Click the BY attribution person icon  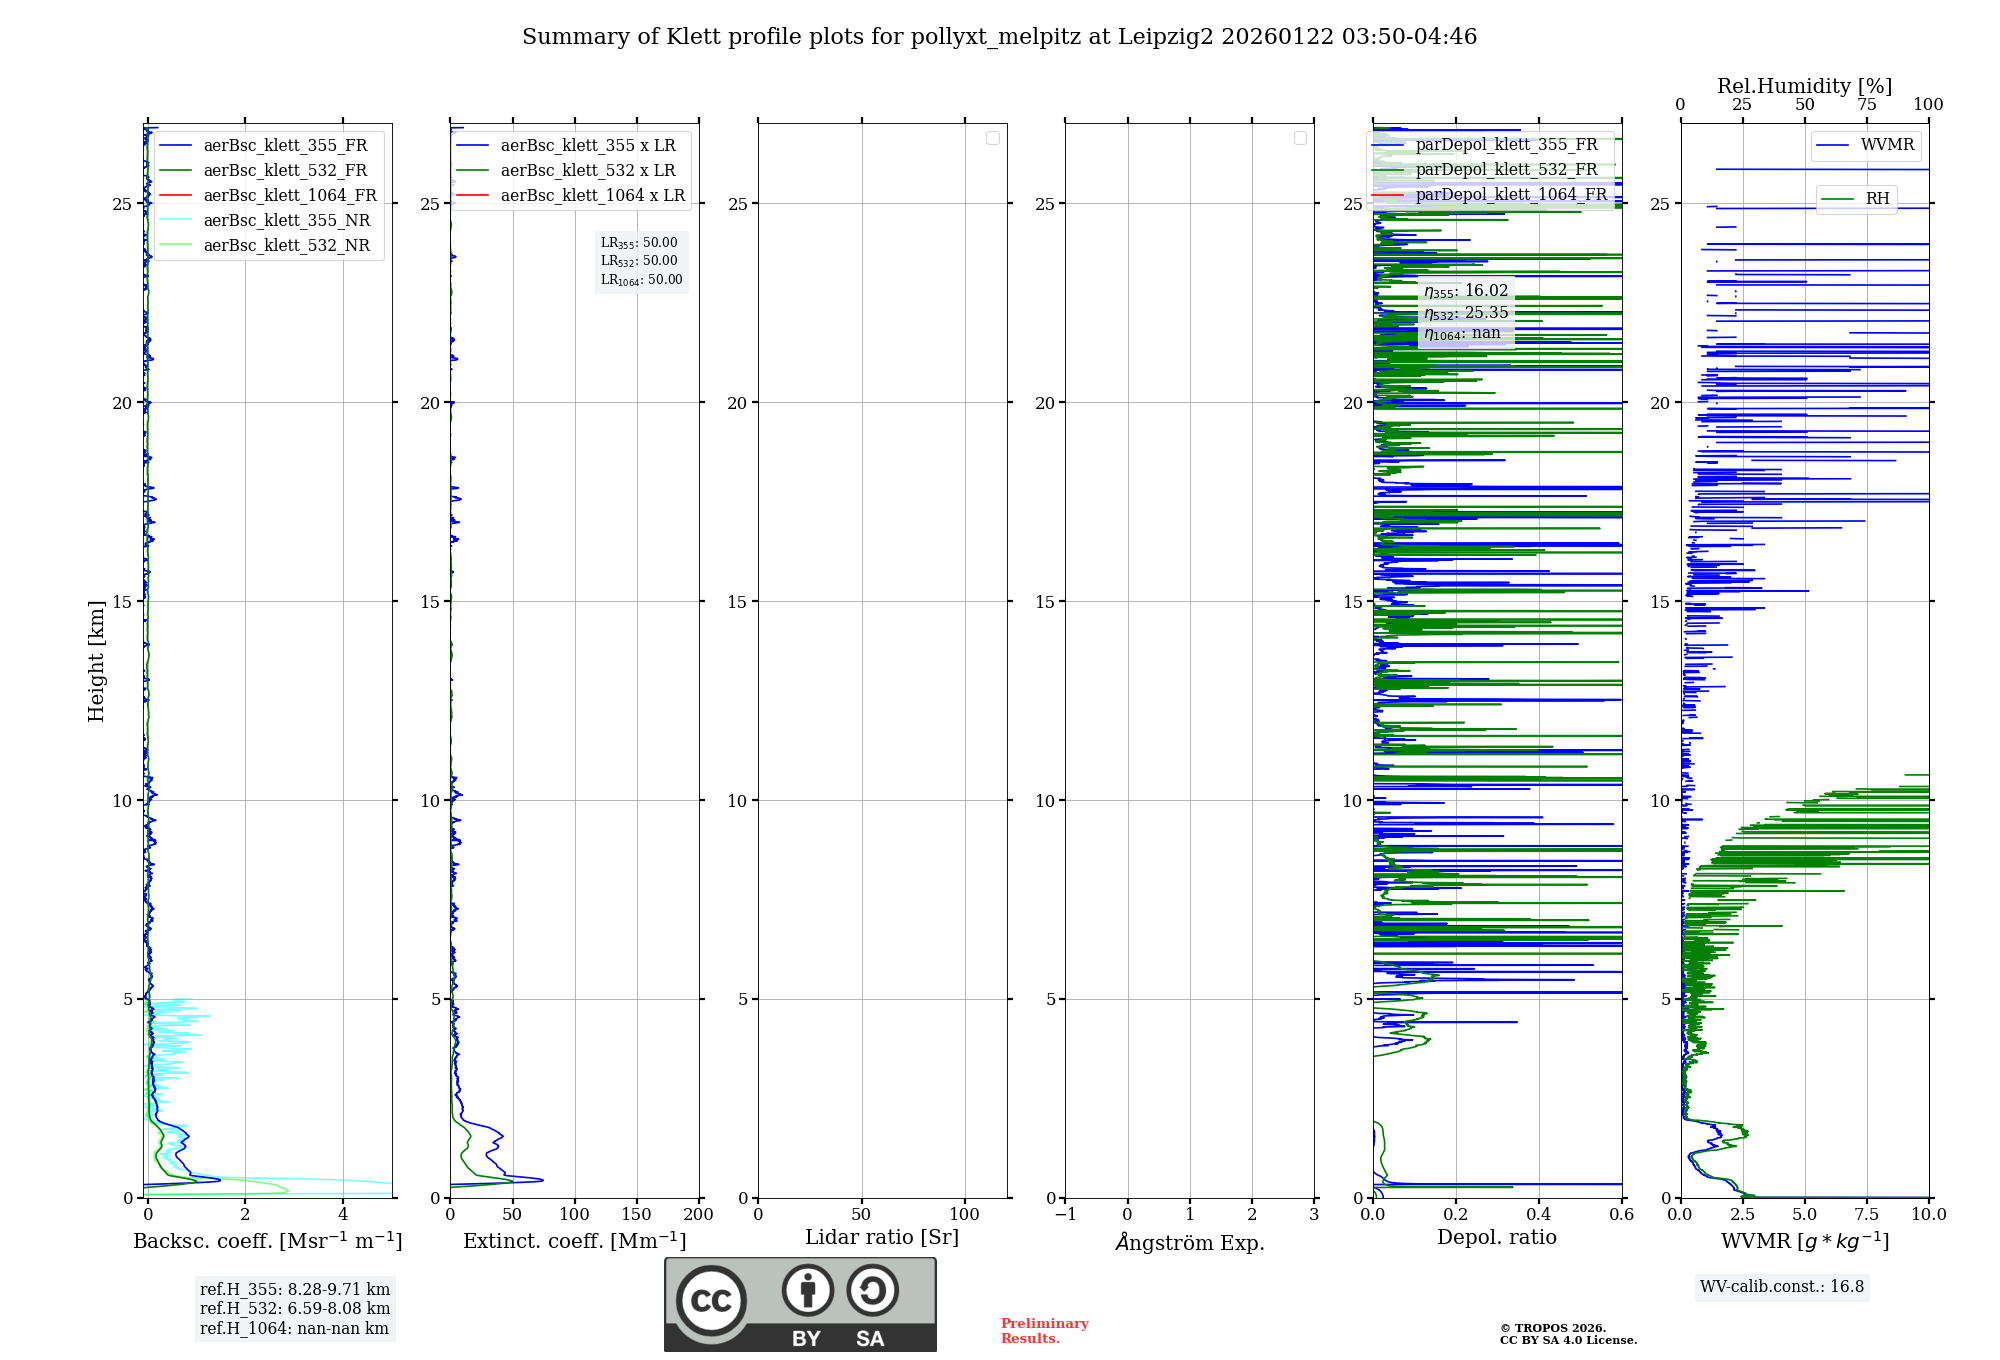pos(807,1290)
